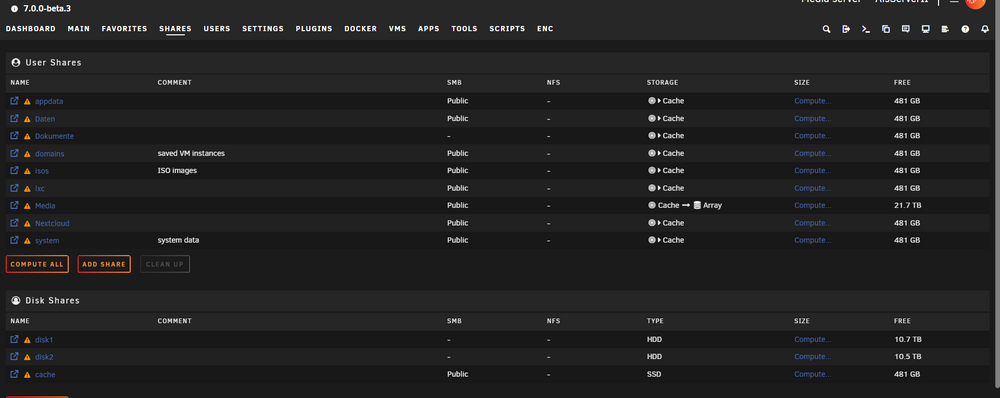Compute the size of the appdata share
The image size is (1000, 398).
[x=812, y=101]
